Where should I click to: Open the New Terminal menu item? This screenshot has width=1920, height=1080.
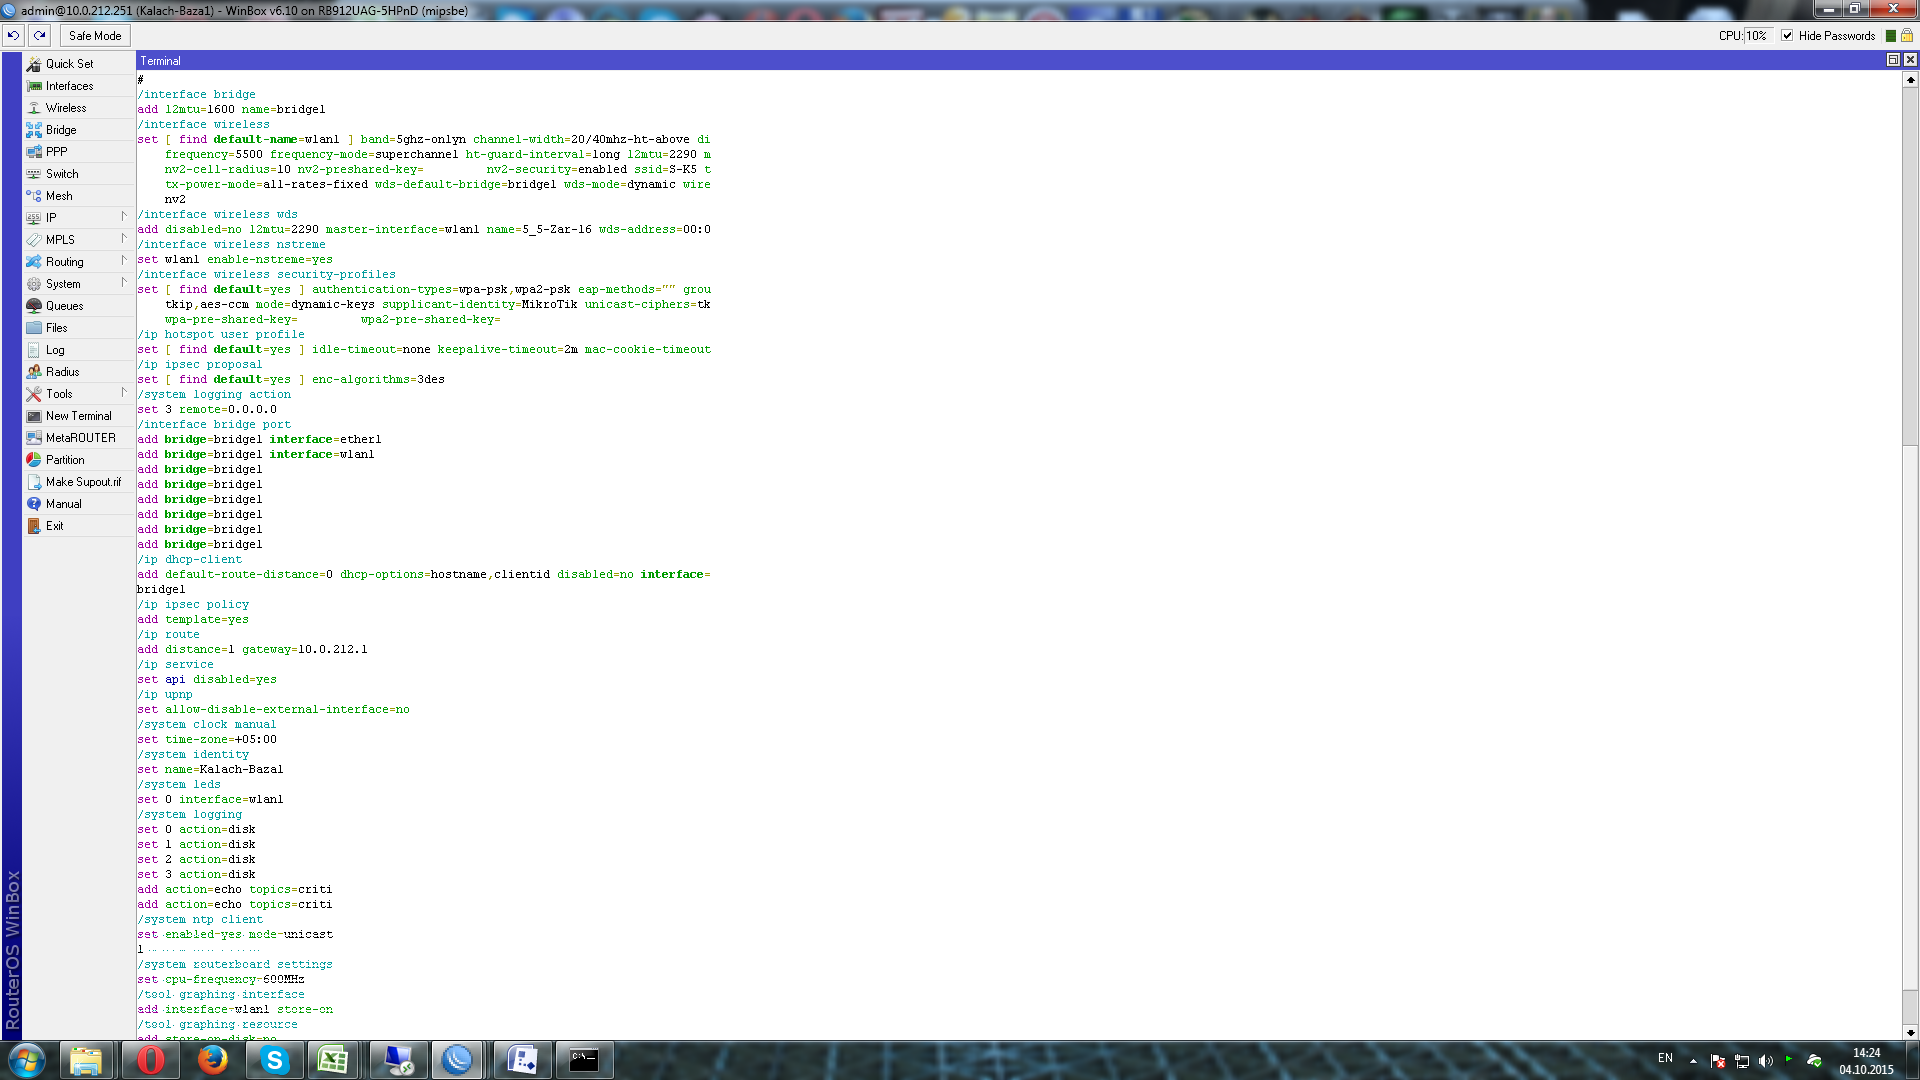pos(78,416)
